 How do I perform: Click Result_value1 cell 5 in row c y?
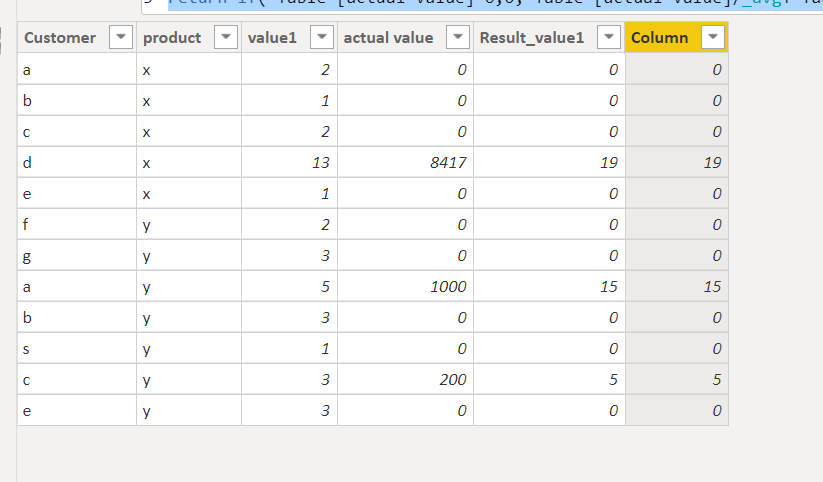(x=549, y=380)
